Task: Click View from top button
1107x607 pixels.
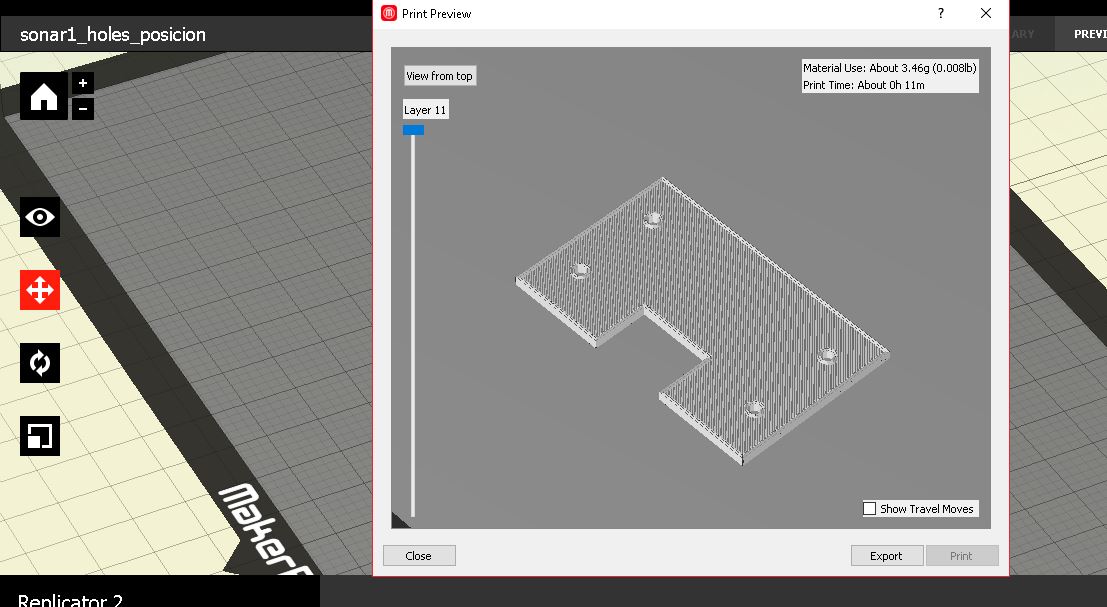Action: 440,76
